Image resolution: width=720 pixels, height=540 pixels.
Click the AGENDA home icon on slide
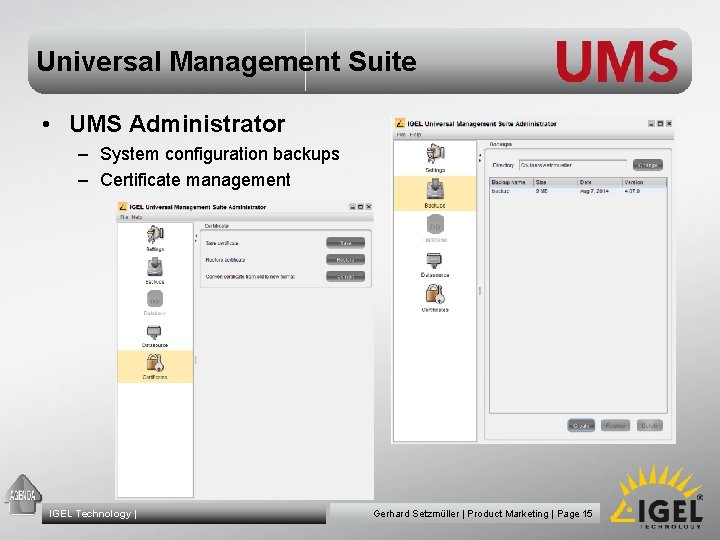[22, 495]
